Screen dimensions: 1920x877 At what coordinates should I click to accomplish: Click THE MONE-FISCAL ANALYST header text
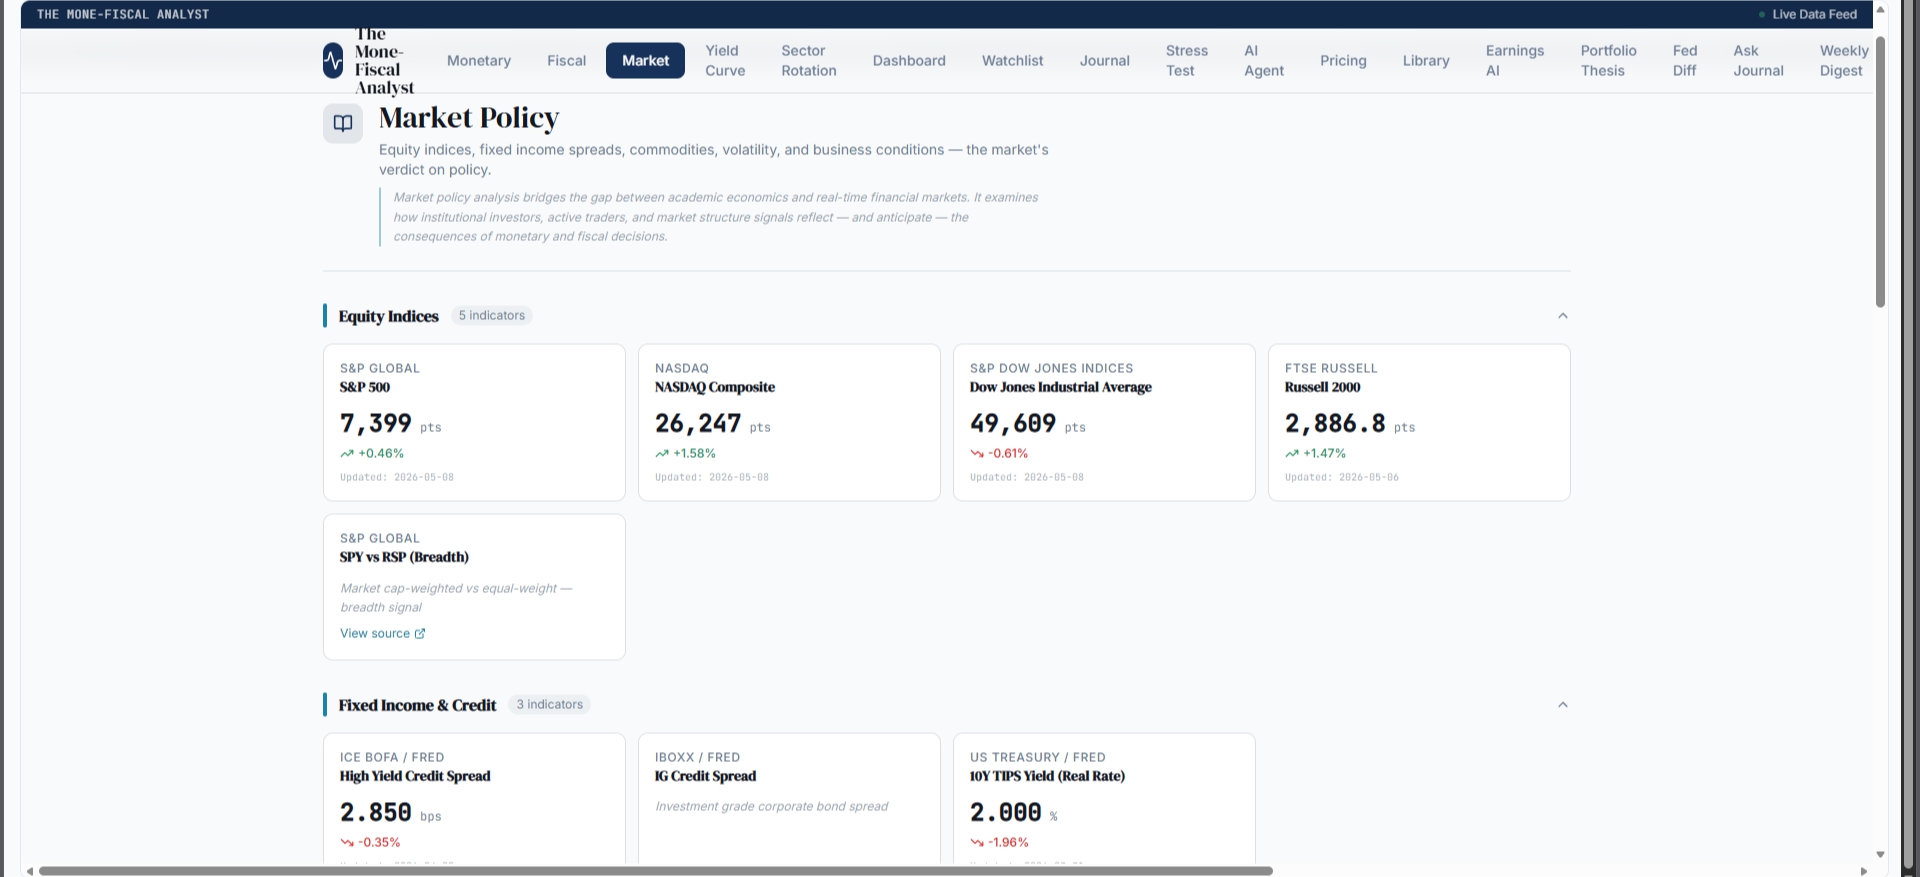tap(123, 15)
